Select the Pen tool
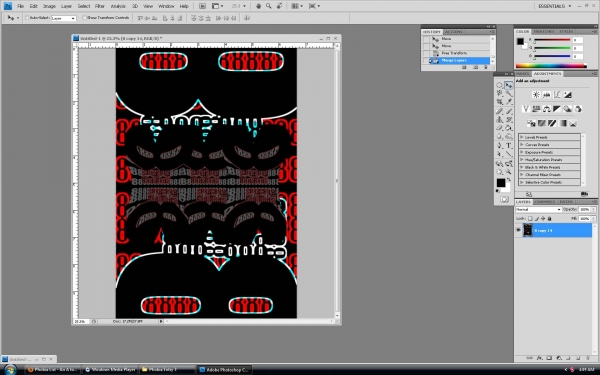This screenshot has height=375, width=600. [x=500, y=146]
